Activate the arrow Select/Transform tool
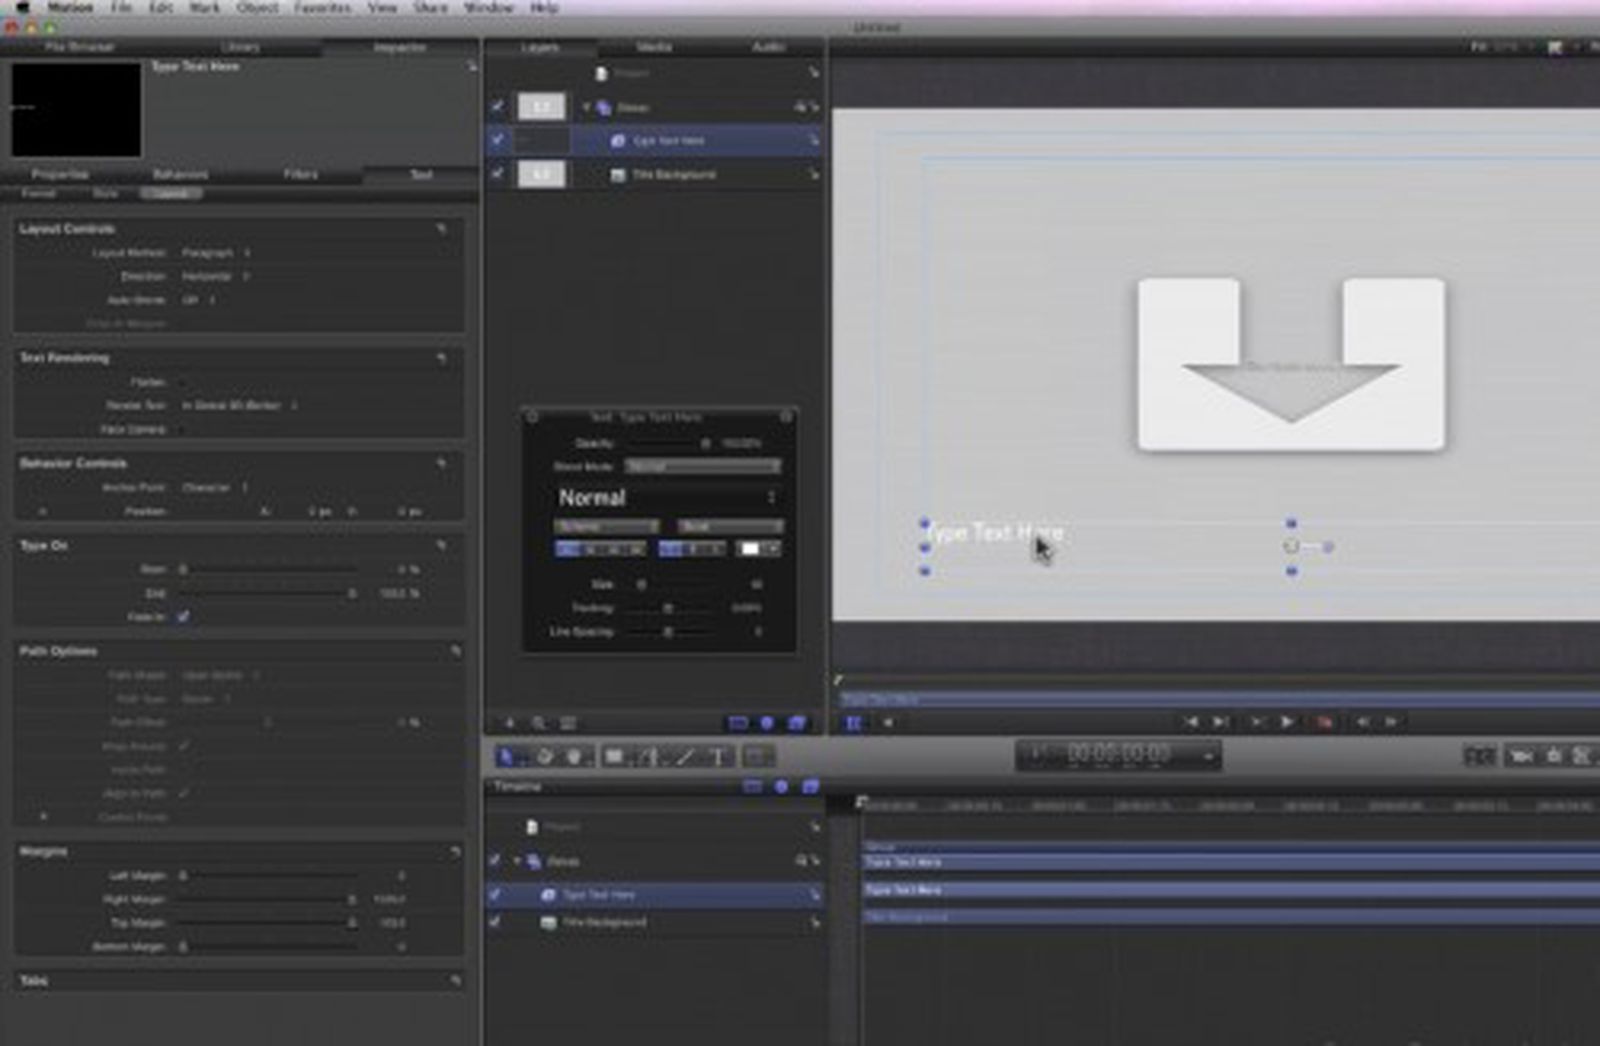The width and height of the screenshot is (1600, 1046). tap(509, 756)
